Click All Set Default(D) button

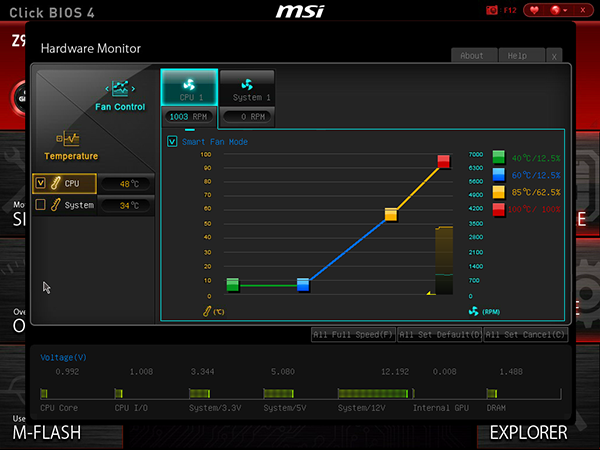click(x=439, y=335)
